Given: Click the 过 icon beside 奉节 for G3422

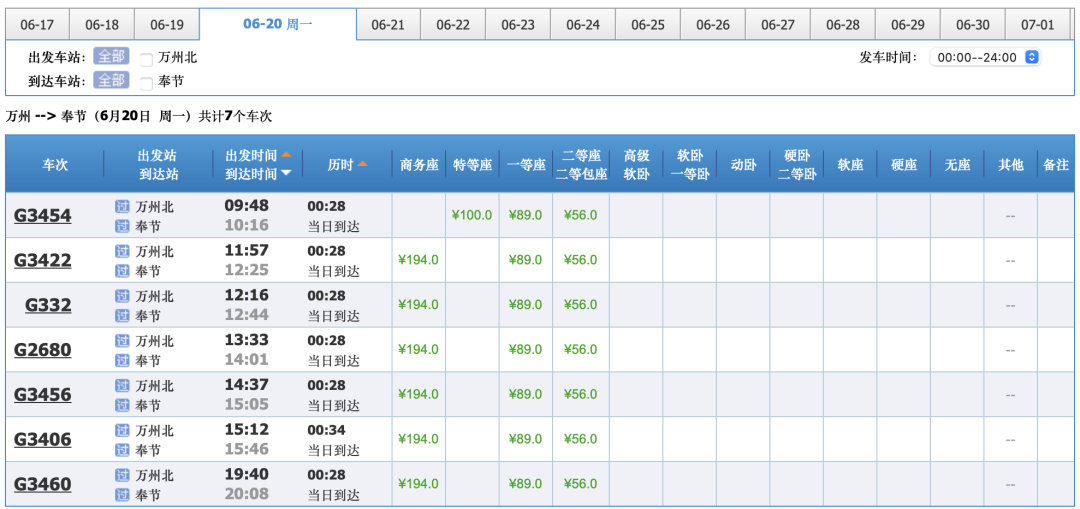Looking at the screenshot, I should [x=122, y=271].
